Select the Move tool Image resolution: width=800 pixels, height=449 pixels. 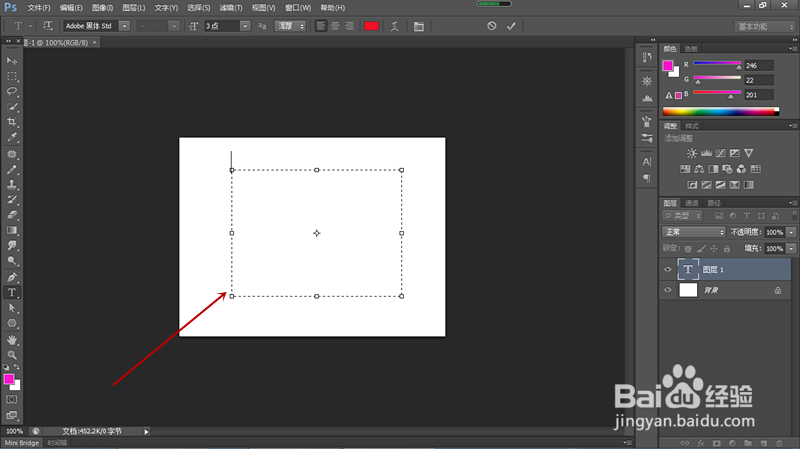[x=12, y=61]
